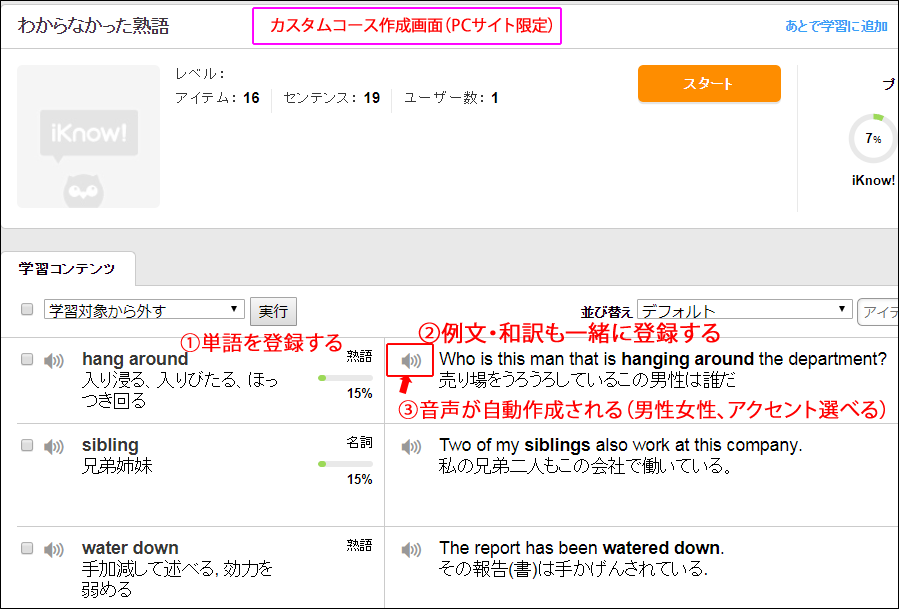This screenshot has width=899, height=609.
Task: Check the box for sibling
Action: click(27, 446)
